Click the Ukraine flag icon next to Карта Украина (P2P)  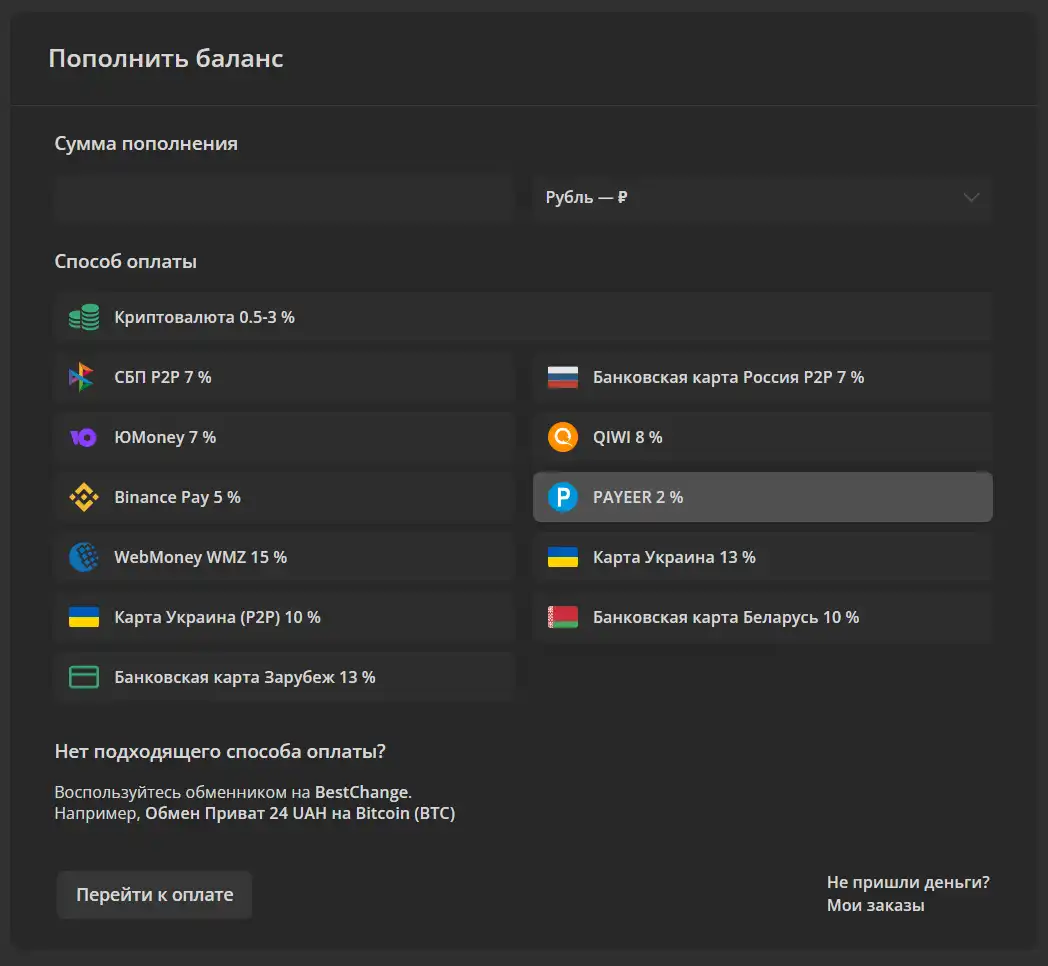tap(84, 617)
